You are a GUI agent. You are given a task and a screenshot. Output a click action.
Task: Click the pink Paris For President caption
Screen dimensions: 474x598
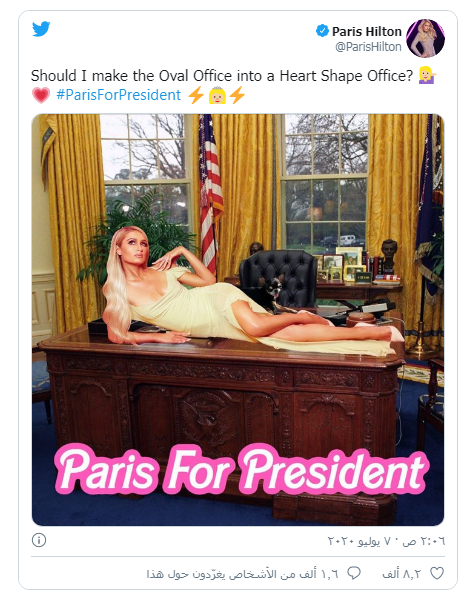point(242,469)
